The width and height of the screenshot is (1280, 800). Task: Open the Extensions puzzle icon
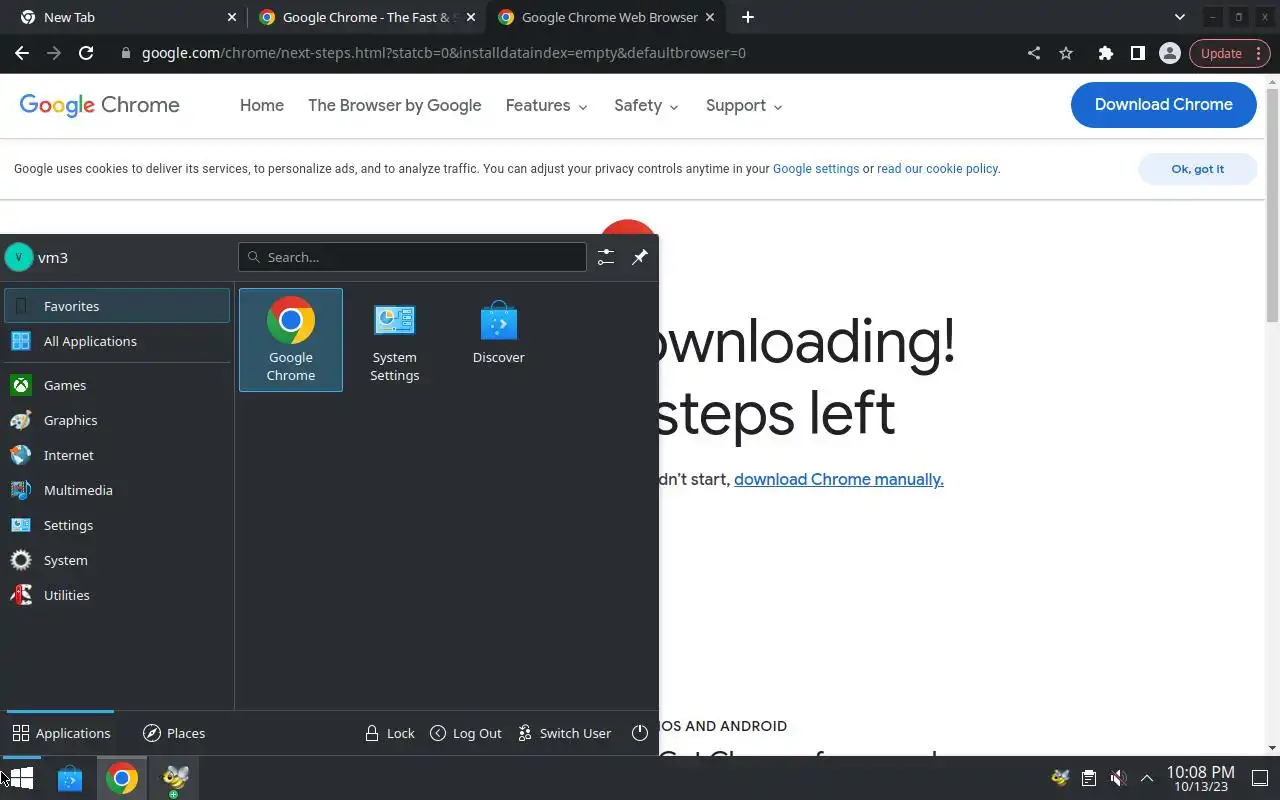click(1105, 53)
